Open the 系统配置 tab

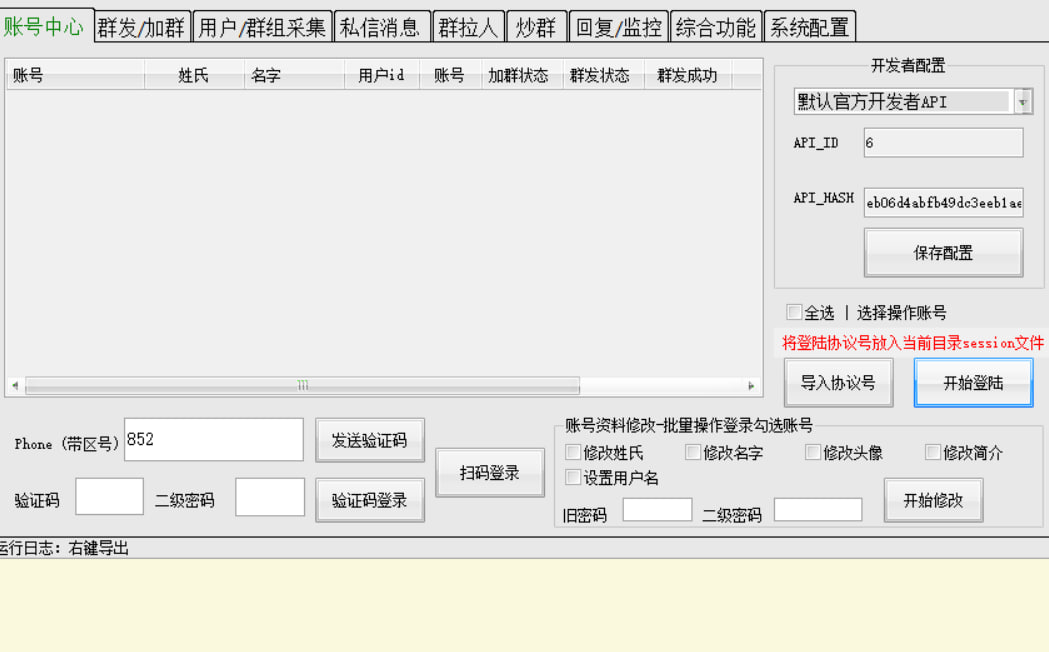pos(808,27)
